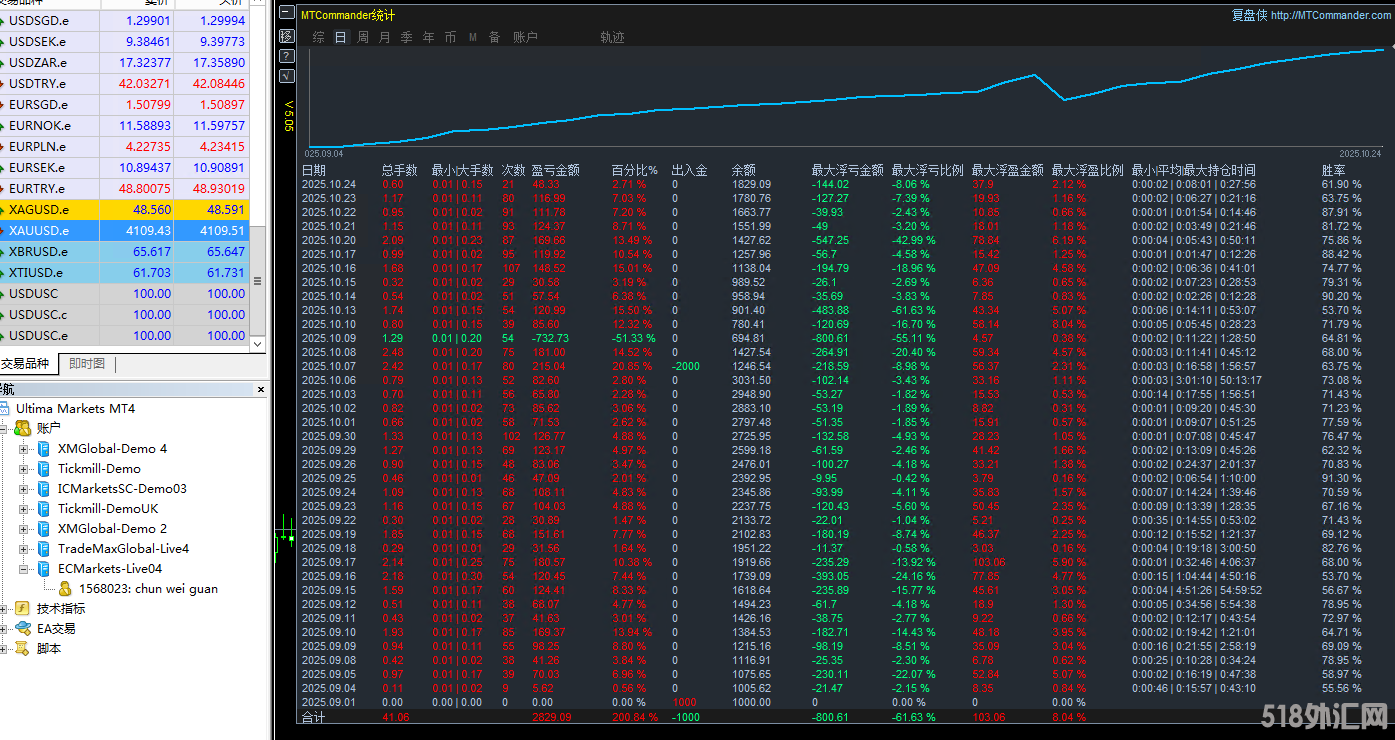Viewport: 1395px width, 740px height.
Task: Click the 账户 accounts folder icon in navigator
Action: coord(22,428)
